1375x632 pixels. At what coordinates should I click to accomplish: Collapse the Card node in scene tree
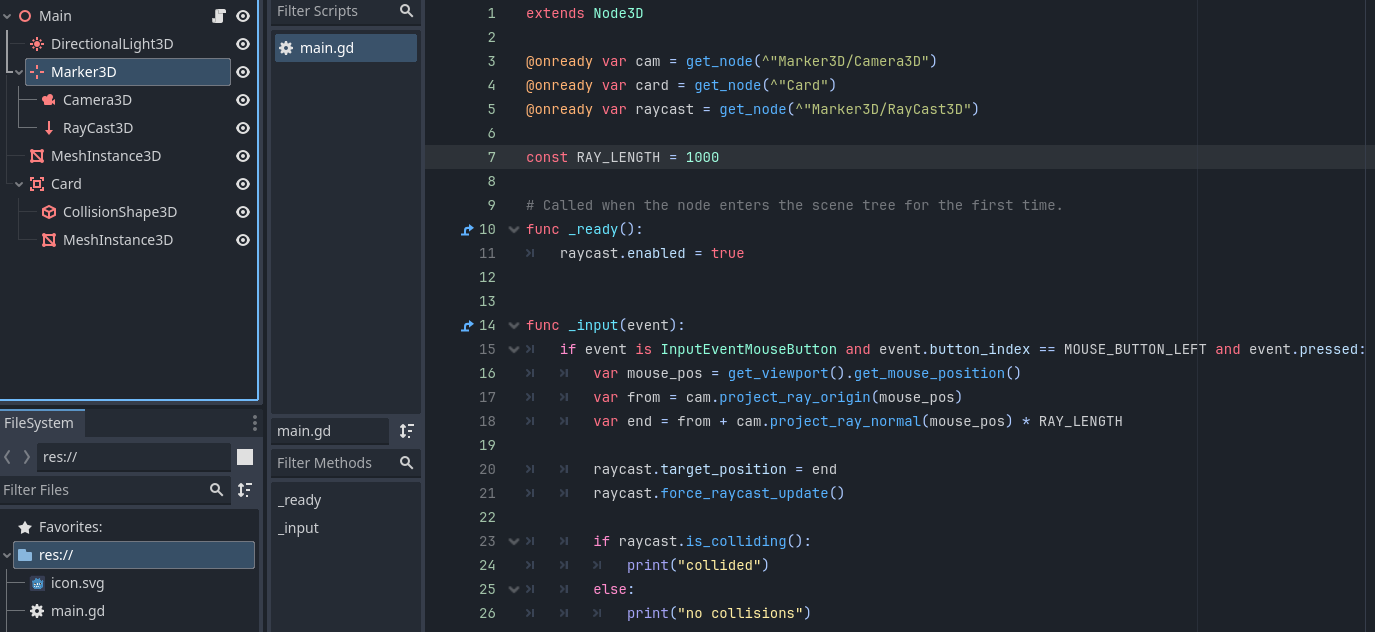pos(19,184)
